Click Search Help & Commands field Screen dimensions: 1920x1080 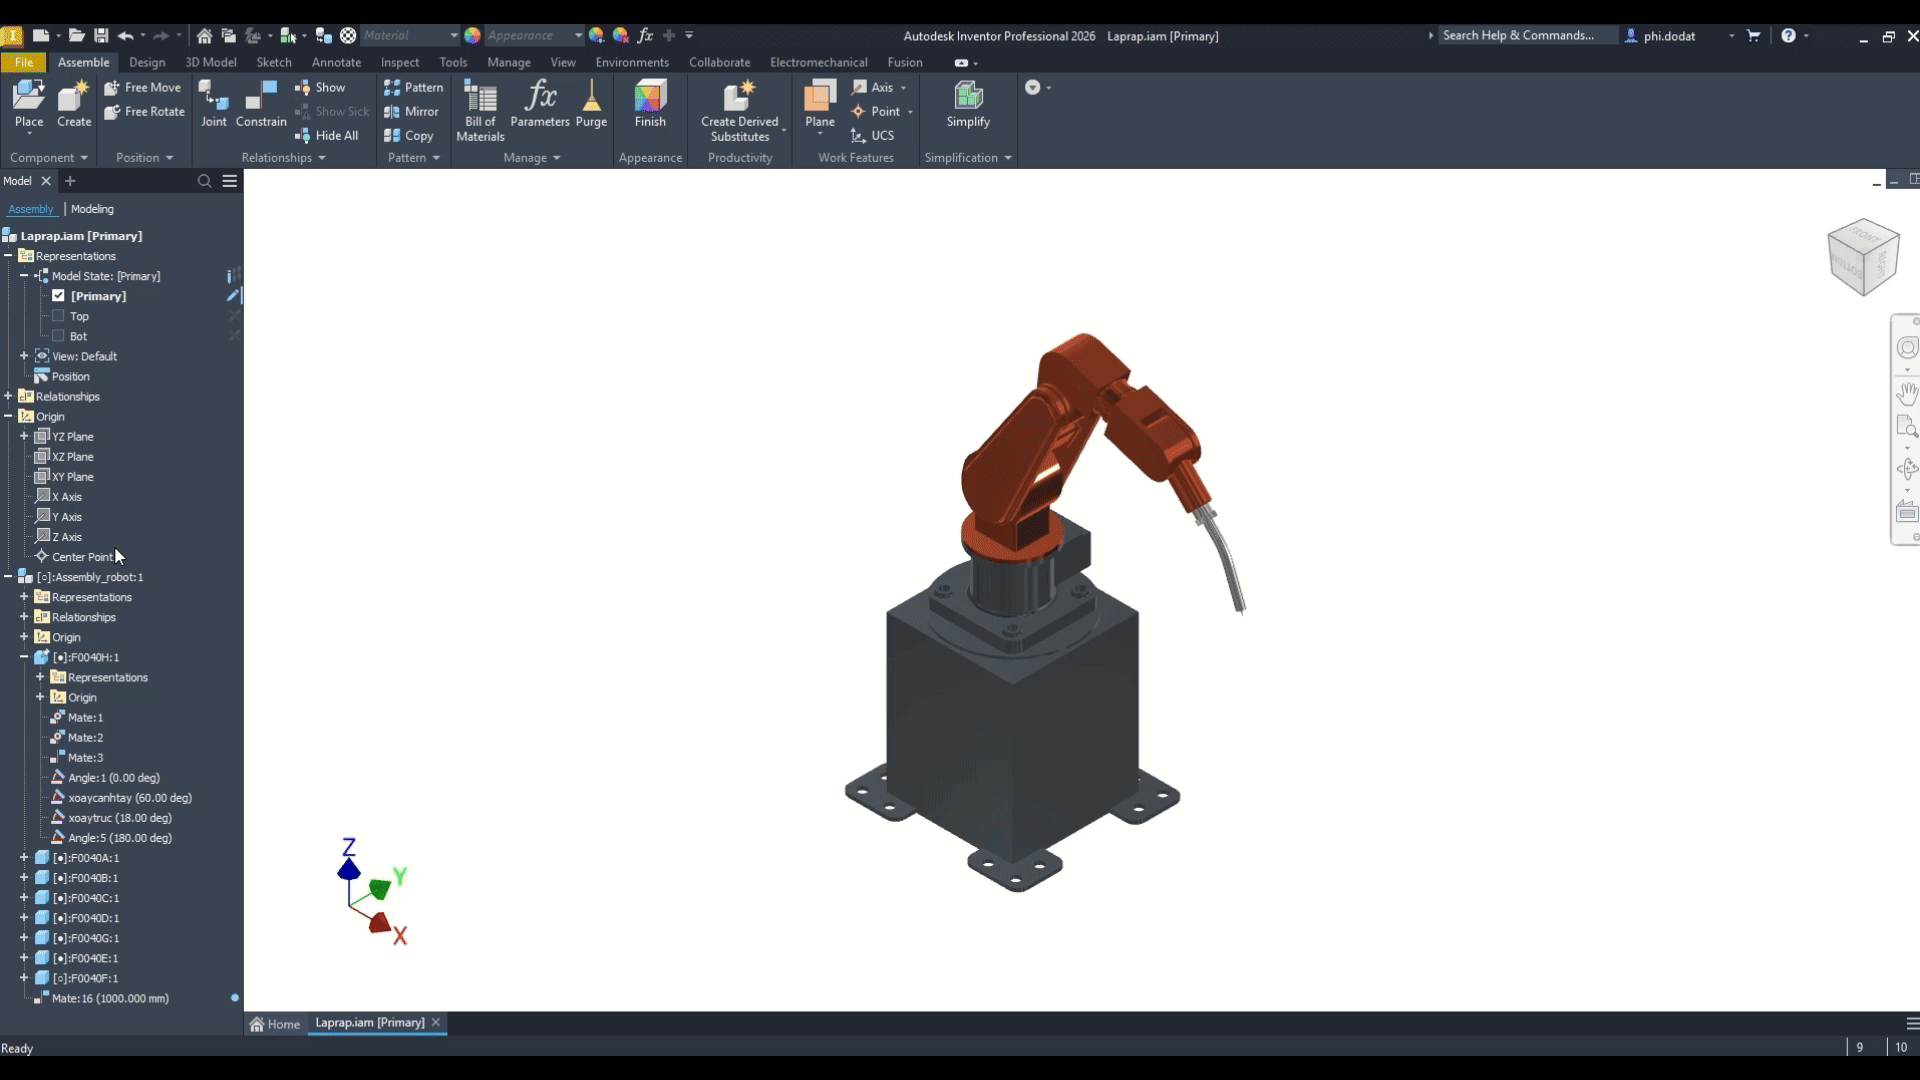[x=1527, y=35]
